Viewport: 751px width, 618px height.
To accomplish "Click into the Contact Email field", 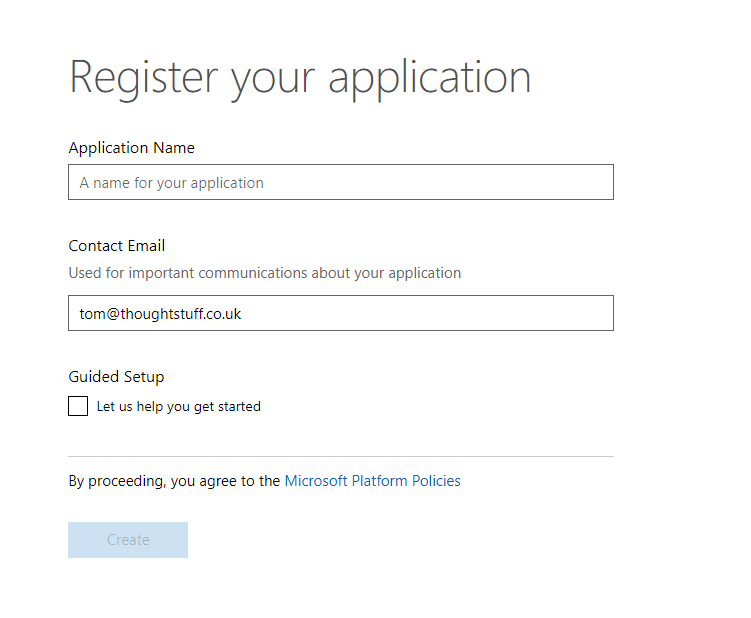I will (340, 313).
